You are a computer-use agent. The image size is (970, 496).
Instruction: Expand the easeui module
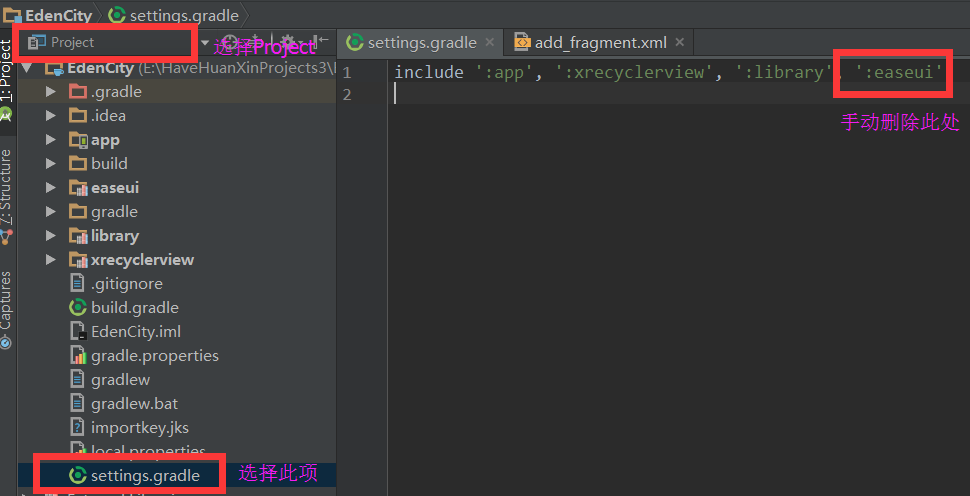(51, 188)
